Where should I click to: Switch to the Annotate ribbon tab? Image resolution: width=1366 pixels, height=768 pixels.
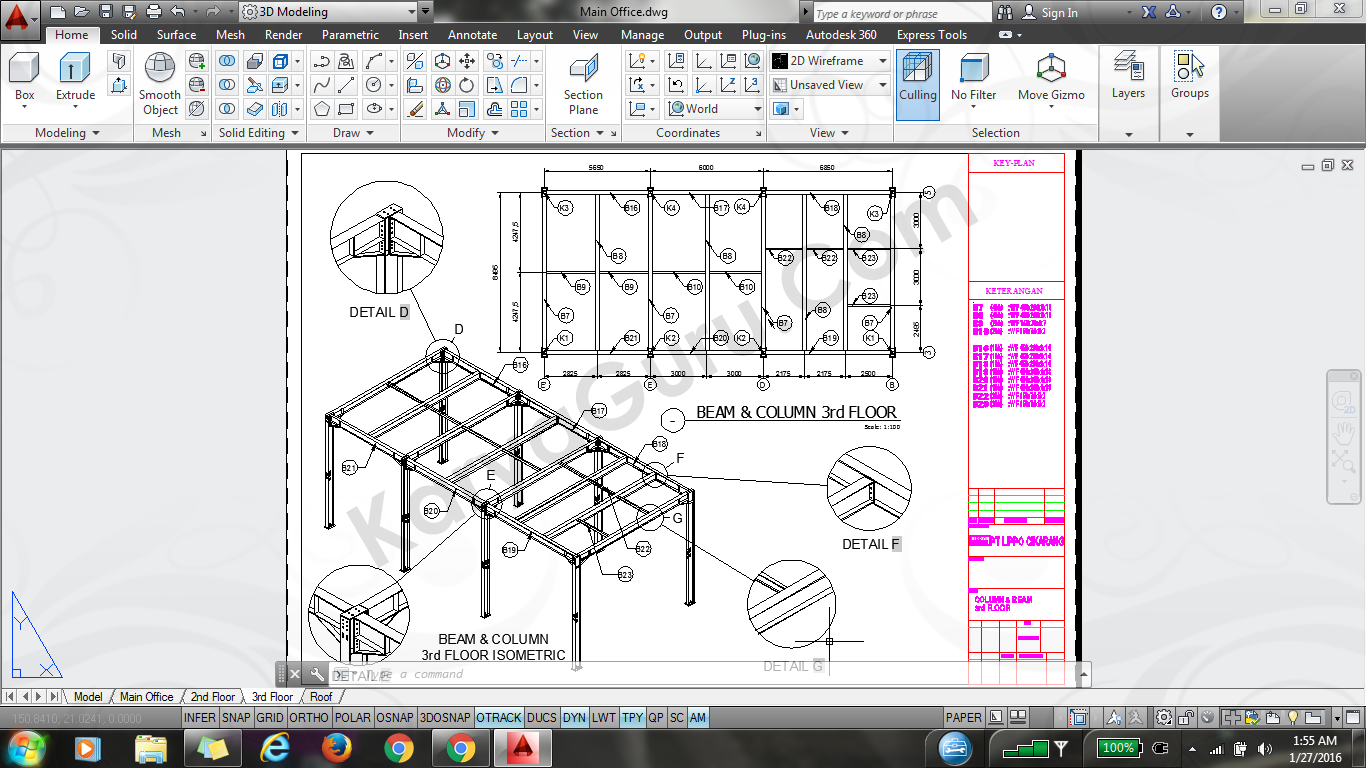click(x=472, y=35)
